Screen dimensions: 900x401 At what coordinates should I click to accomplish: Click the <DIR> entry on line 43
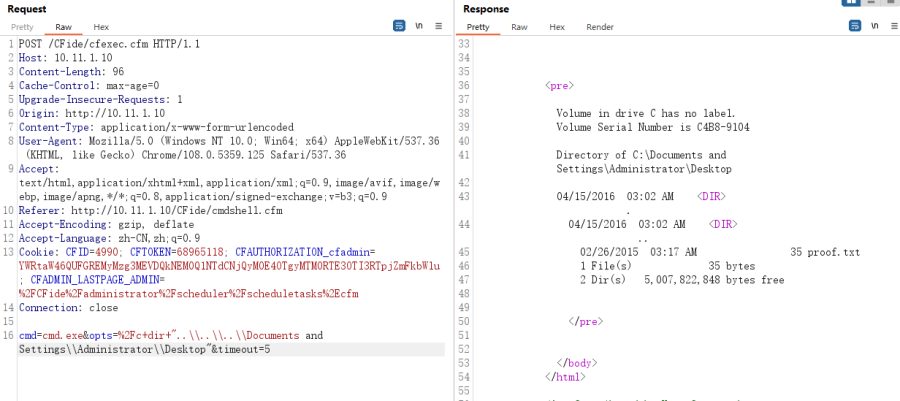[712, 197]
